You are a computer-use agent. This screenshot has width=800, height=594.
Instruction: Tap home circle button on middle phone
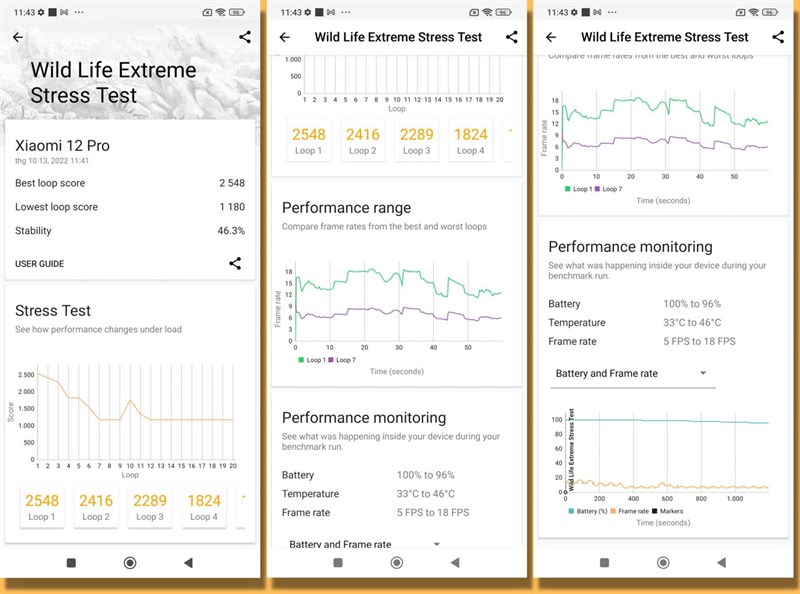396,563
